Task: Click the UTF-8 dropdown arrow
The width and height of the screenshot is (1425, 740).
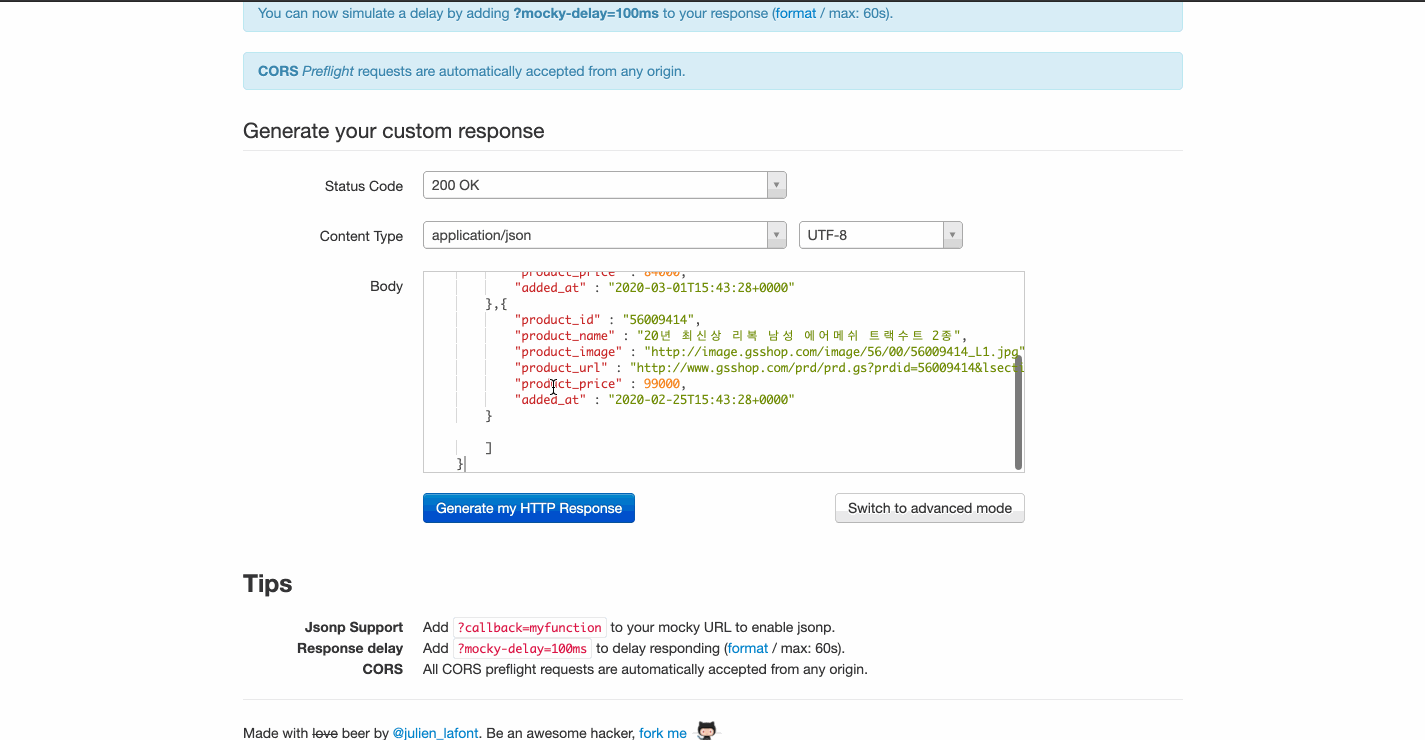Action: [x=952, y=235]
